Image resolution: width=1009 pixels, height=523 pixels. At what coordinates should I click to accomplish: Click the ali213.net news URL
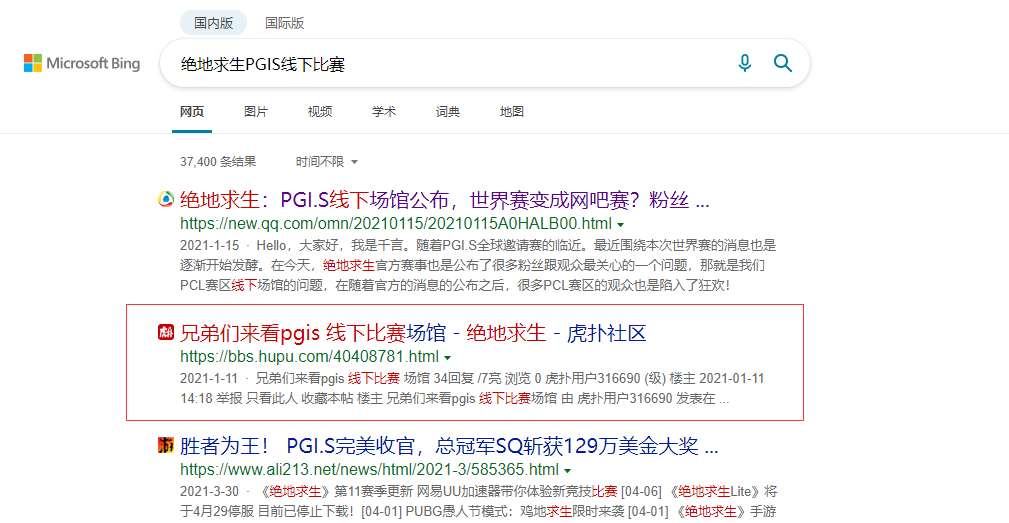pos(369,470)
